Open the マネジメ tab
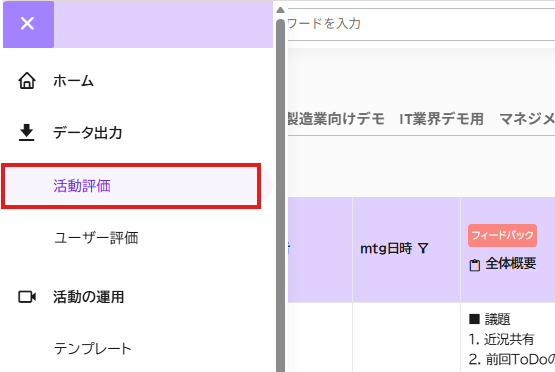Image resolution: width=555 pixels, height=372 pixels. (x=527, y=119)
